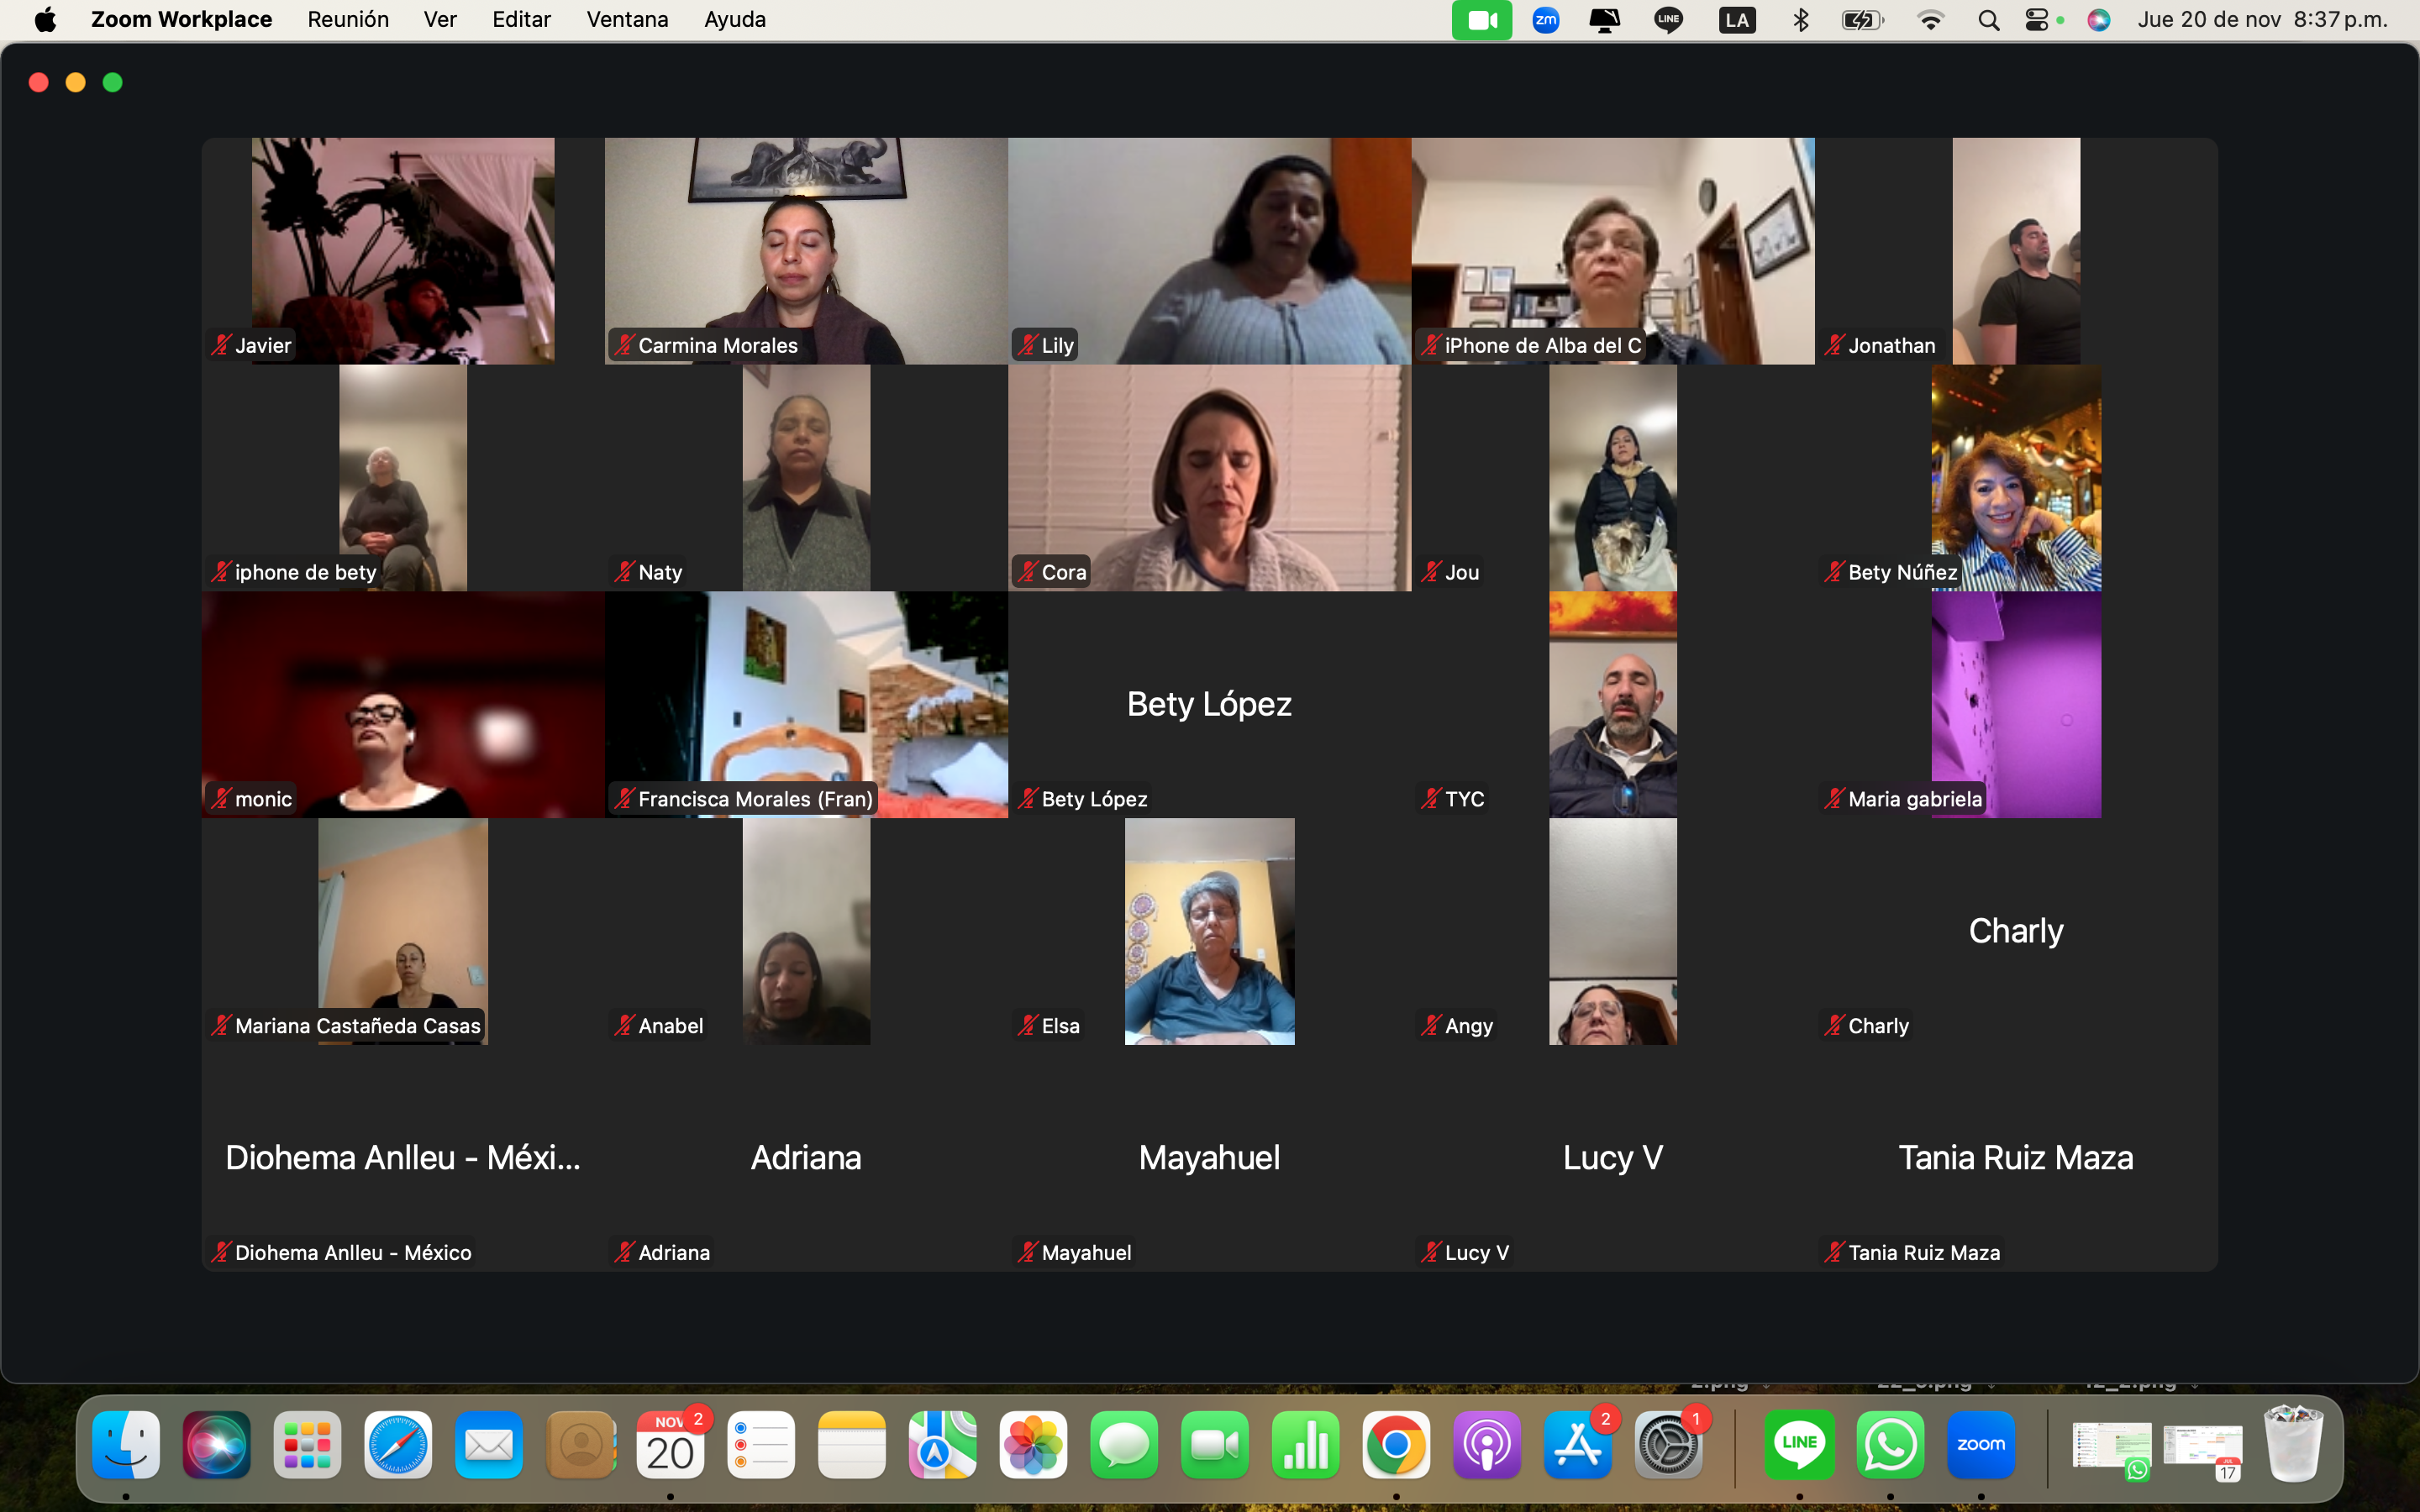Click the date and time clock
Image resolution: width=2420 pixels, height=1512 pixels.
2262,20
